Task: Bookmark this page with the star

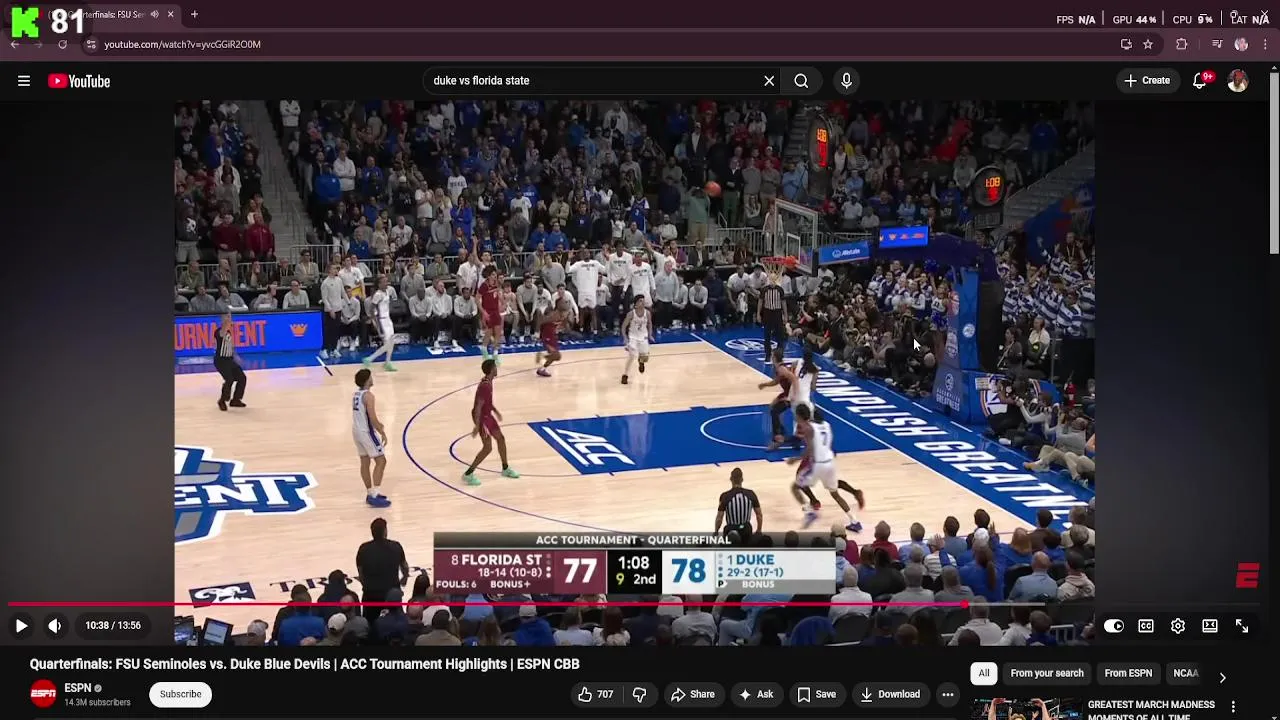Action: pos(1148,44)
